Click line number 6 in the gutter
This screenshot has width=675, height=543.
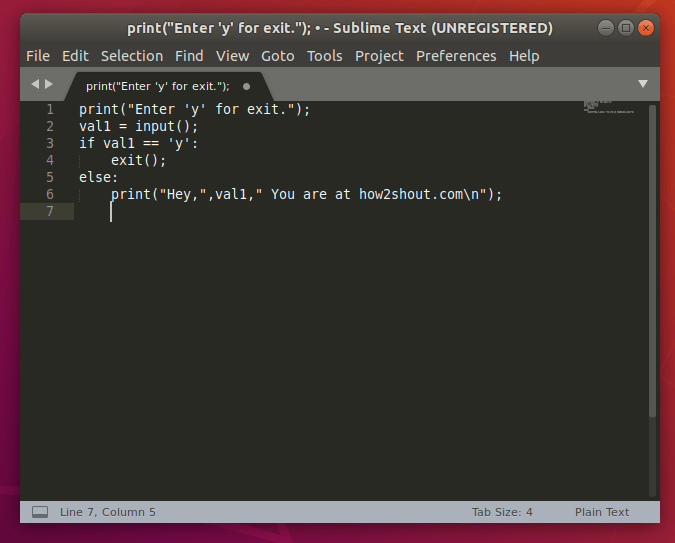pyautogui.click(x=50, y=194)
